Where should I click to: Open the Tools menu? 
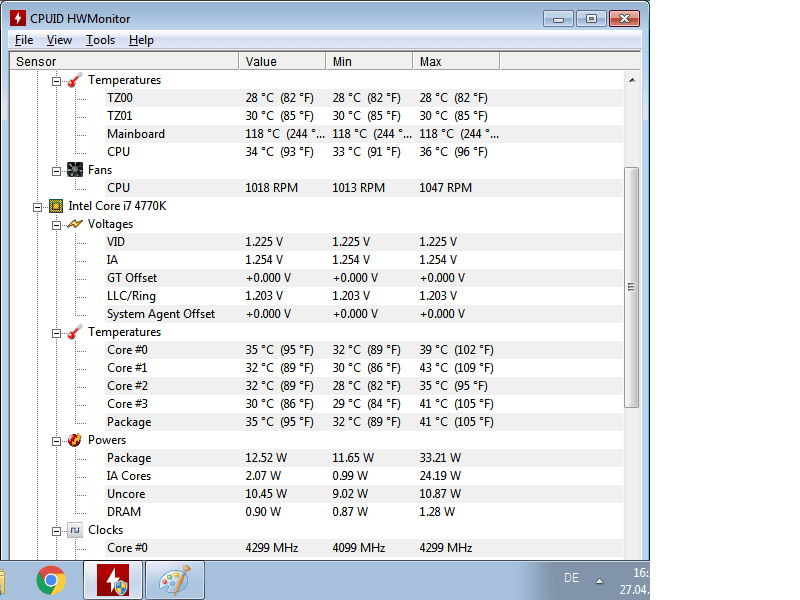(100, 40)
